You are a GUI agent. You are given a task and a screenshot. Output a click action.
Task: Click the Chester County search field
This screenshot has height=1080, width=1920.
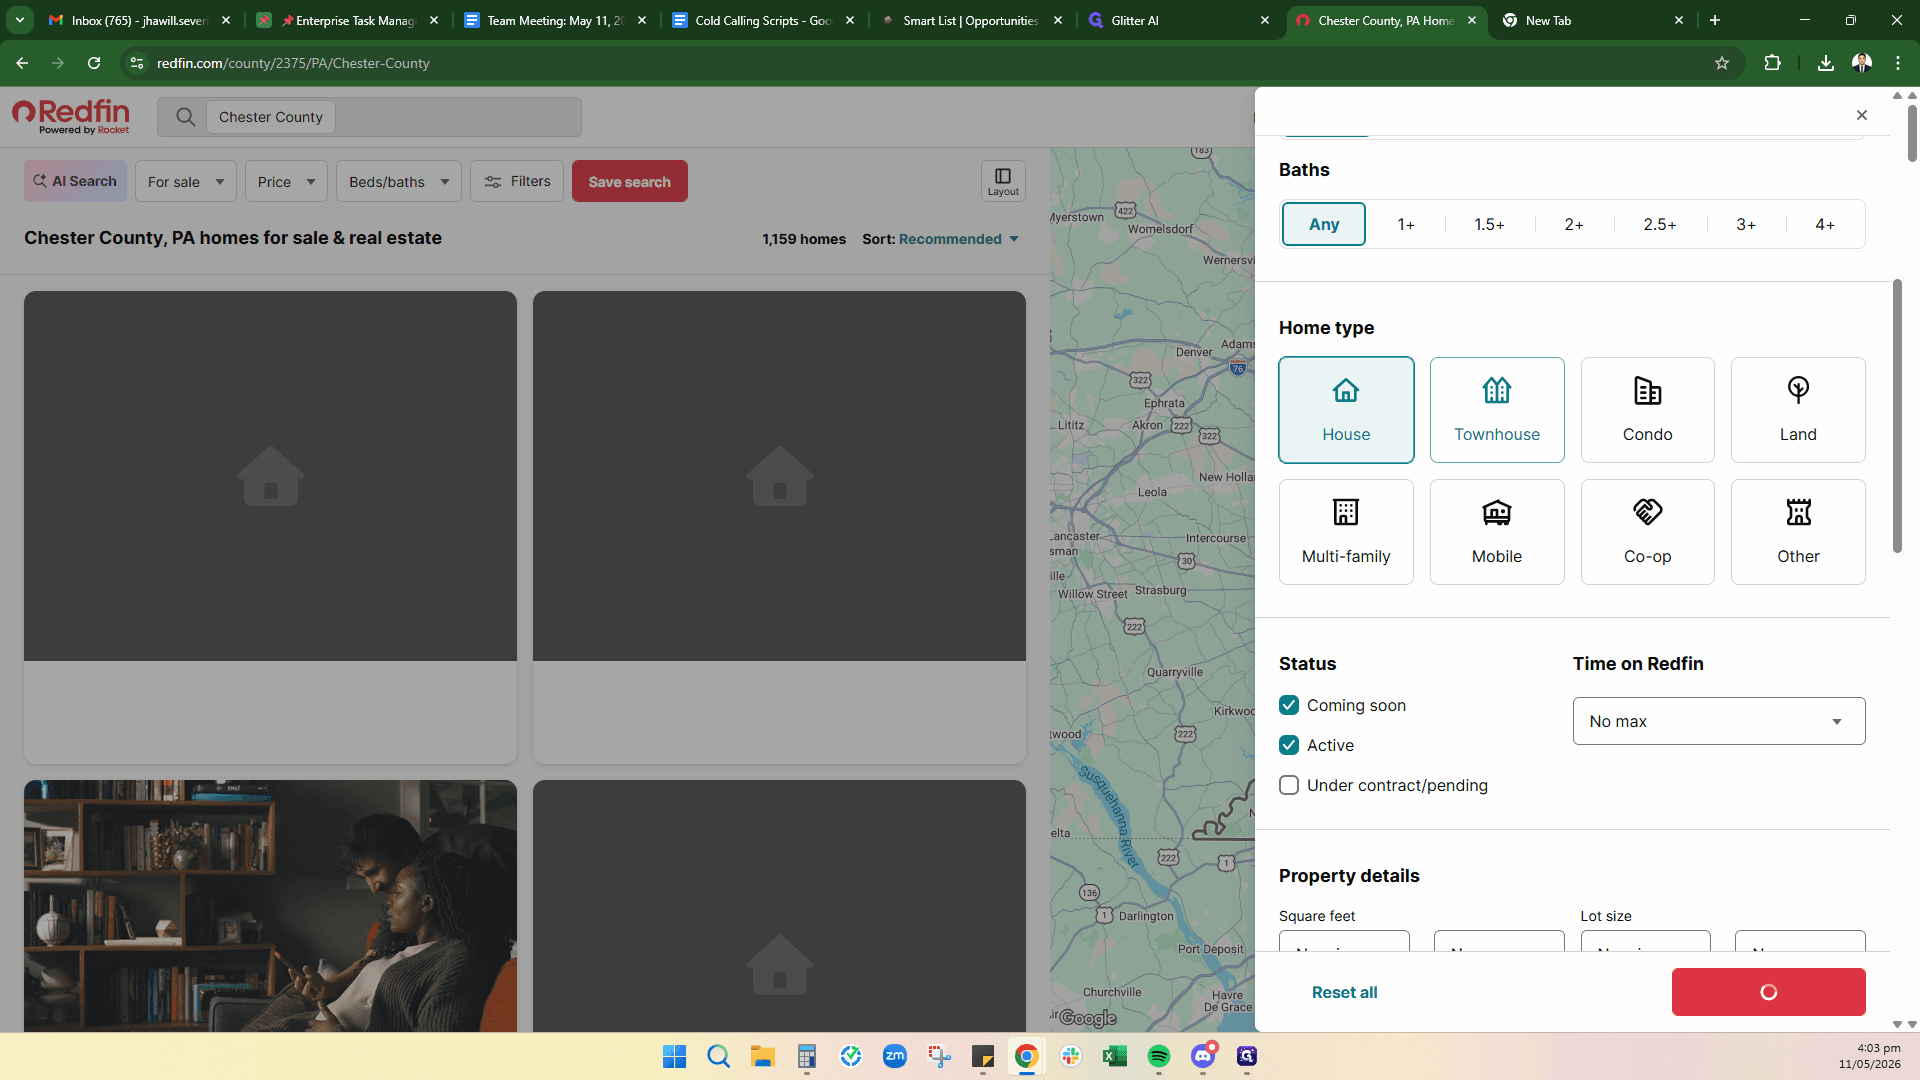369,117
